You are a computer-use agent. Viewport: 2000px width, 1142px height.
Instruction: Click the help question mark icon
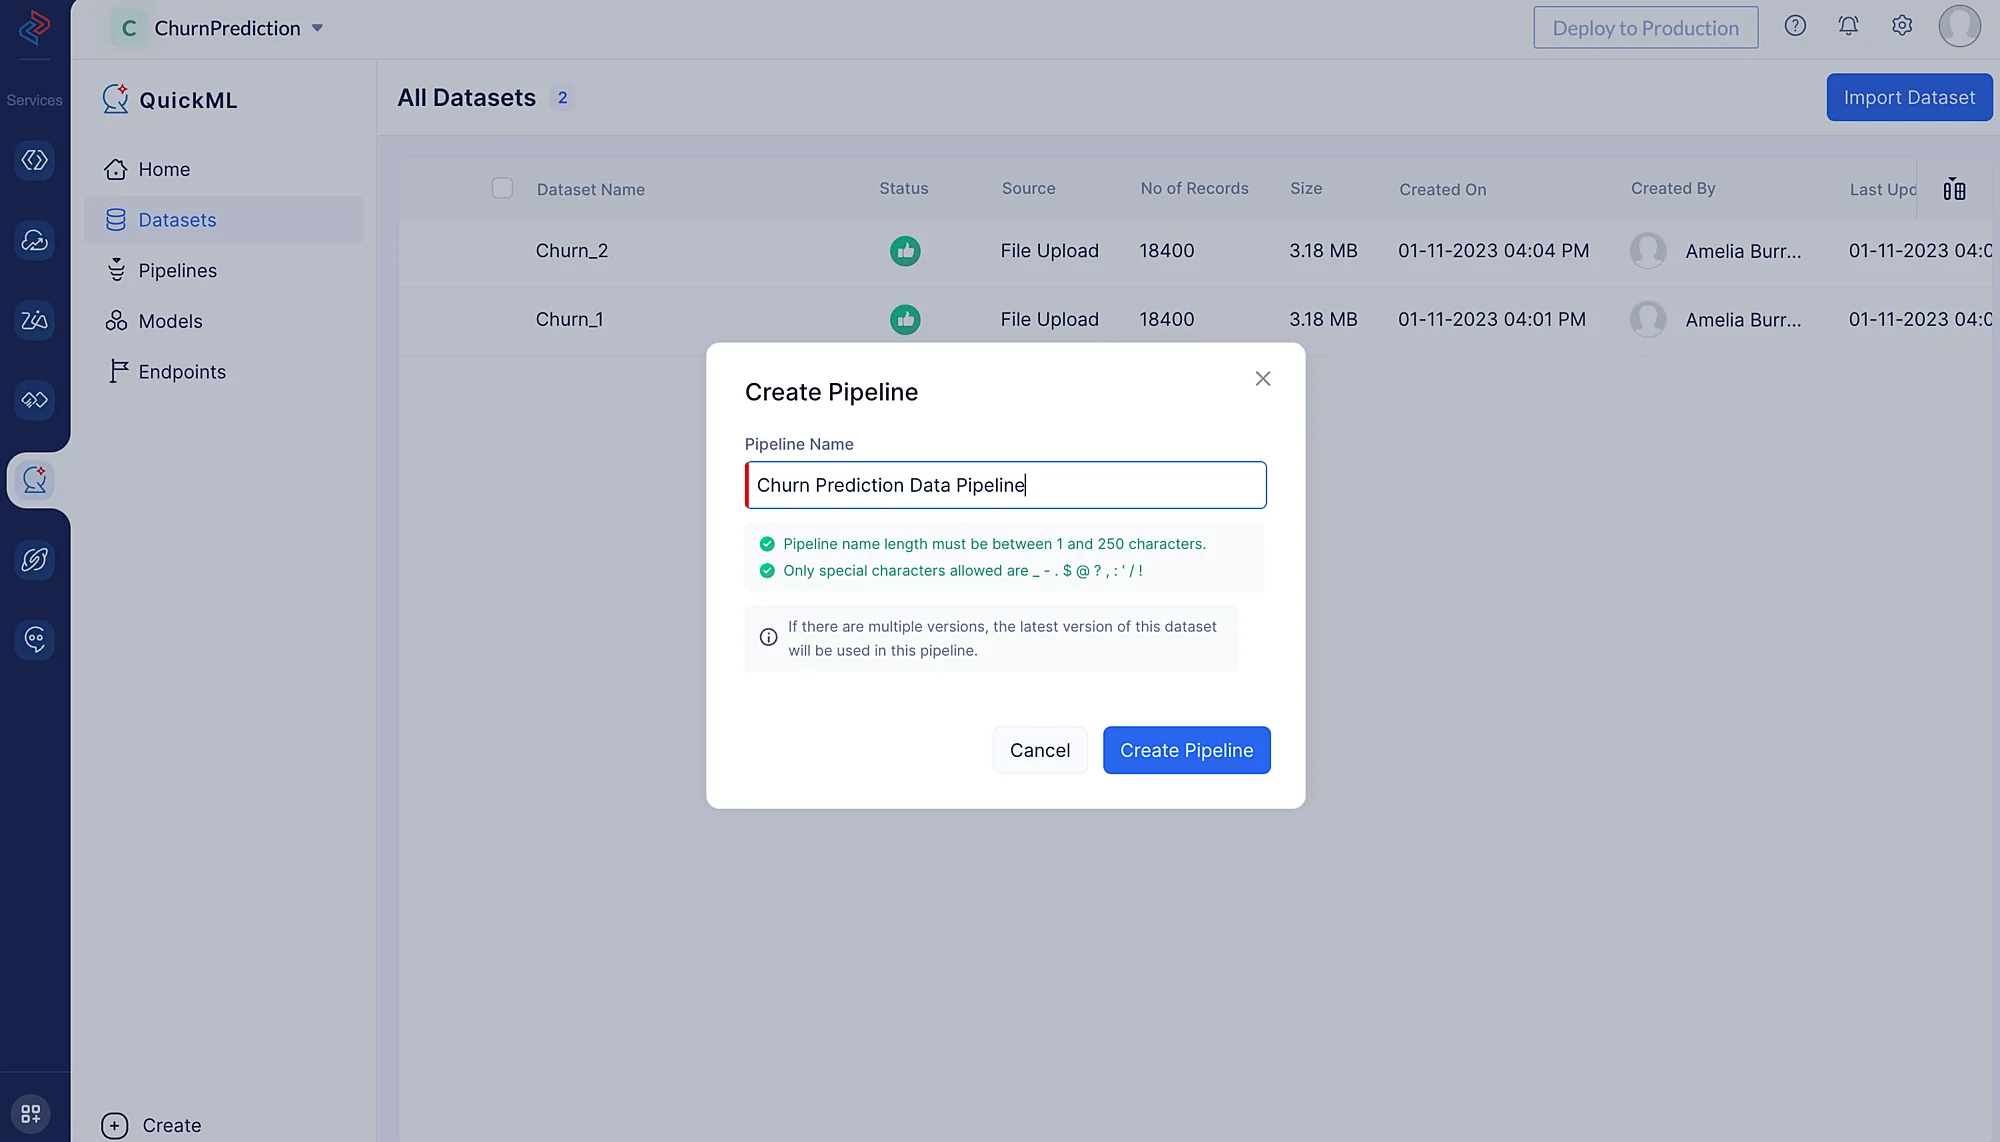click(x=1795, y=26)
